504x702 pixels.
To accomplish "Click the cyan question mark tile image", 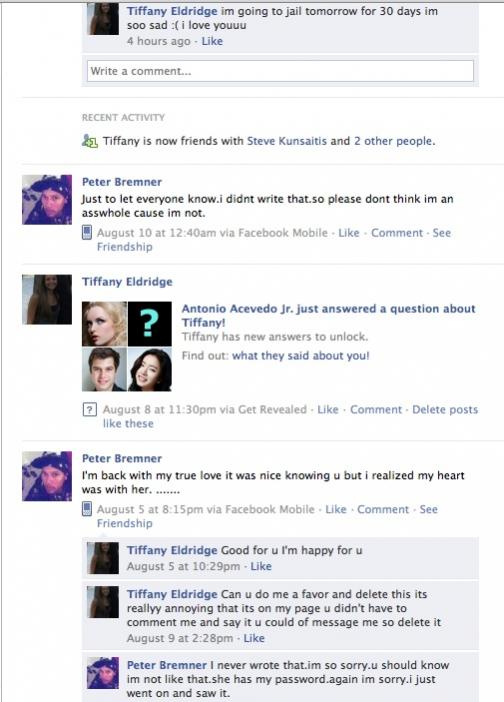I will (149, 324).
